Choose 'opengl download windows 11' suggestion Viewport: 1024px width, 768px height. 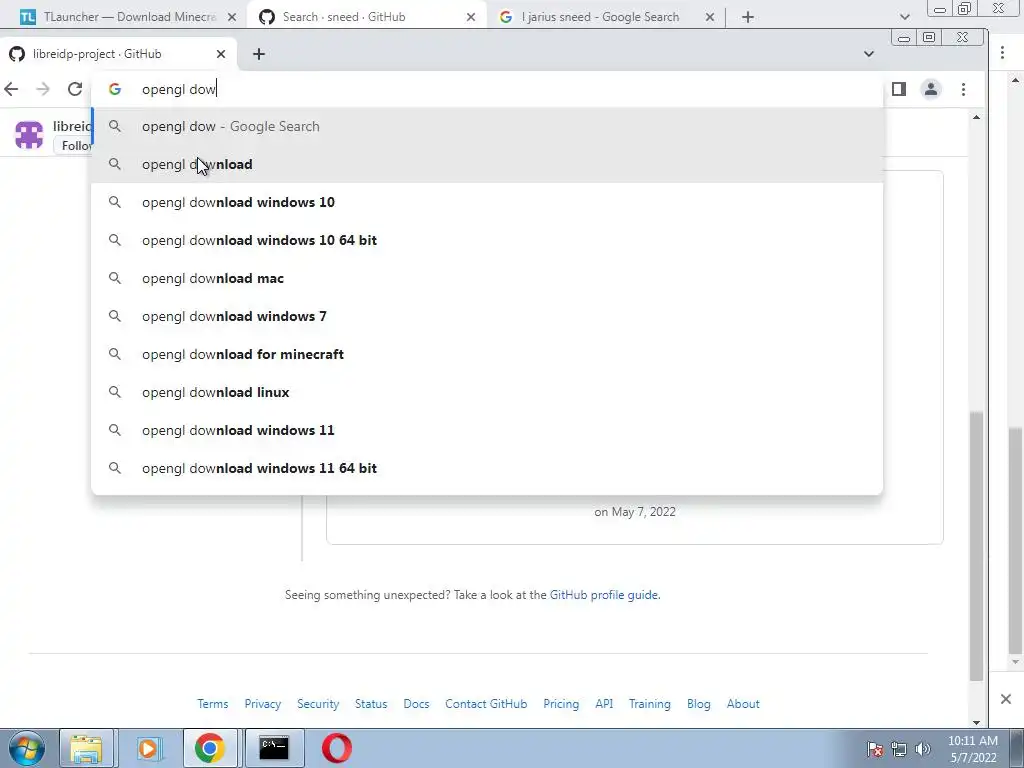(487, 430)
